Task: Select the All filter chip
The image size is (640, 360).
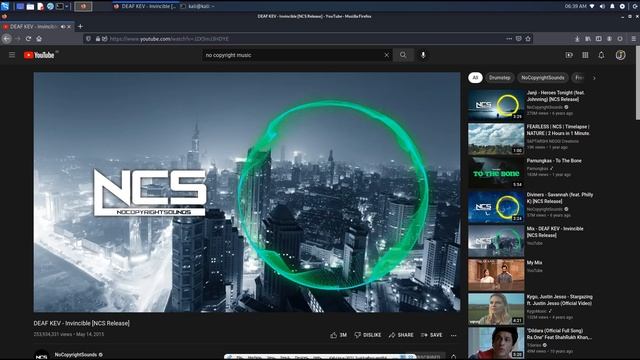Action: [x=475, y=78]
